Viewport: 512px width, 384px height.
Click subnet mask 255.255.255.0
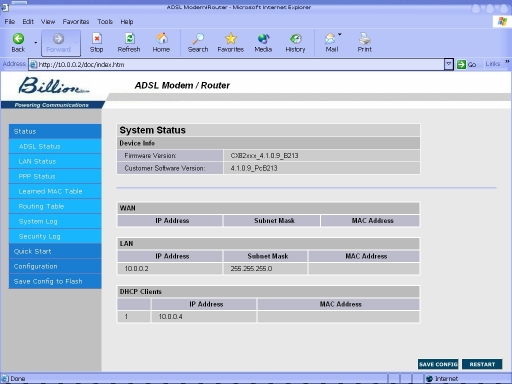pos(251,269)
